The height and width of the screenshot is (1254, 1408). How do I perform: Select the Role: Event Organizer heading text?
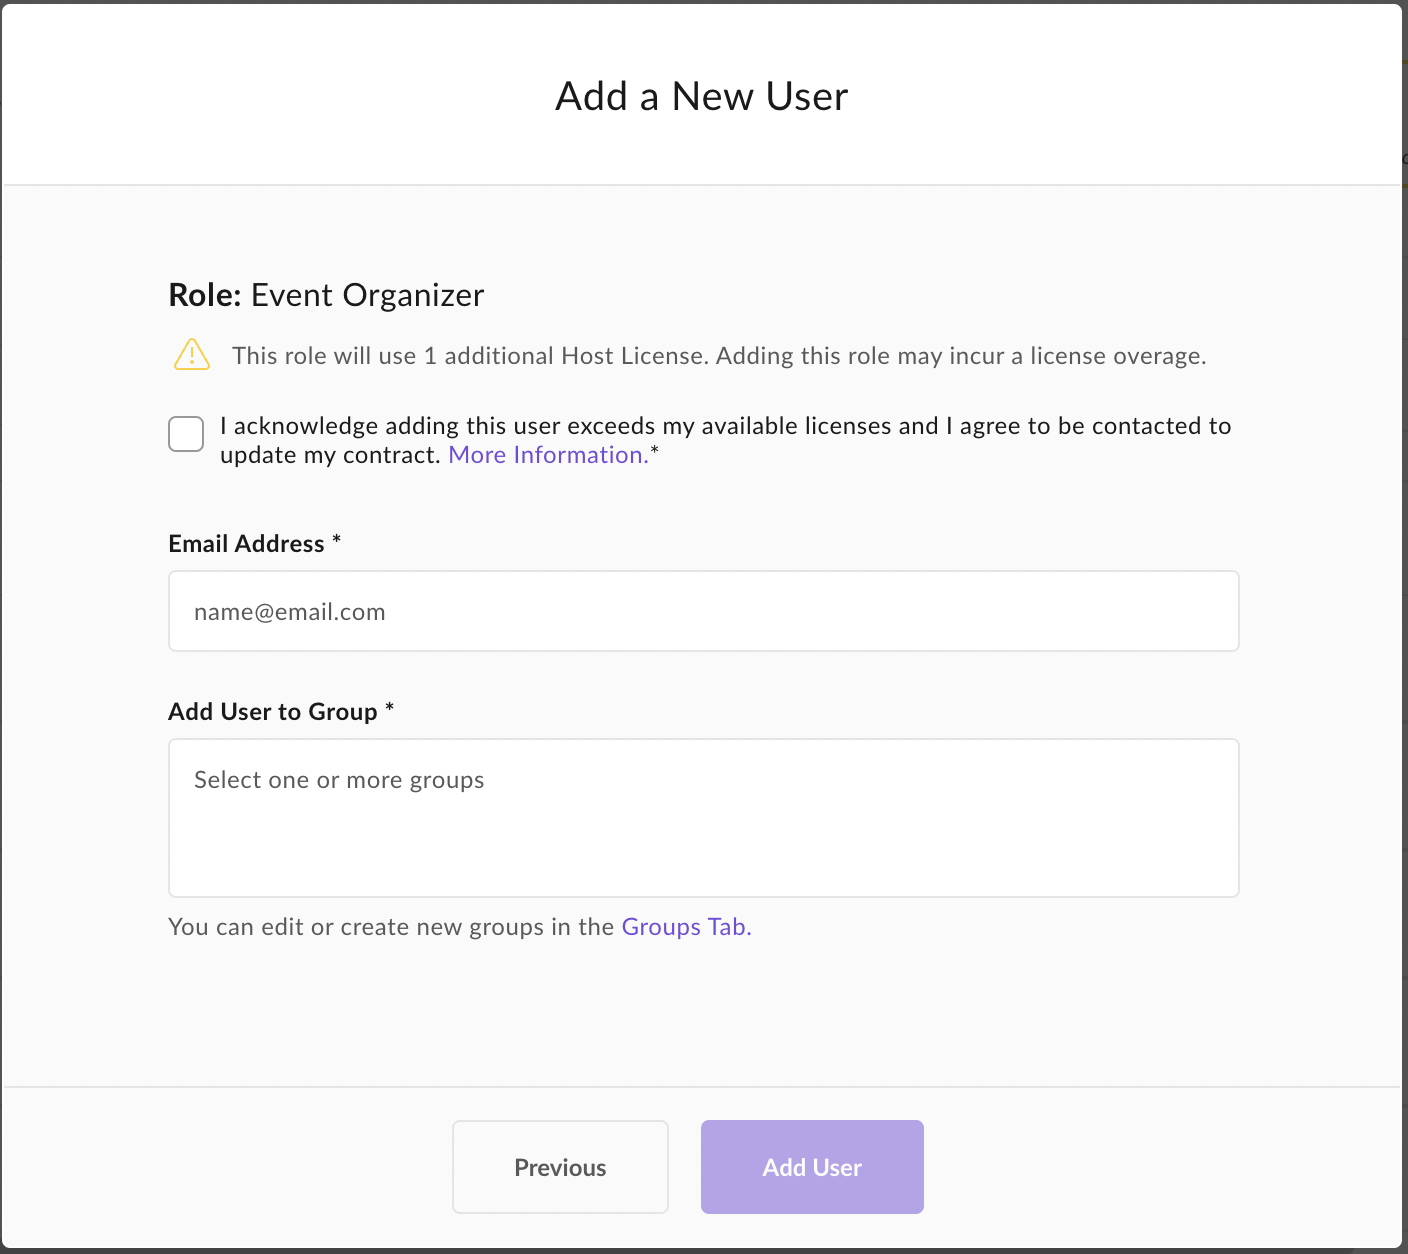326,295
